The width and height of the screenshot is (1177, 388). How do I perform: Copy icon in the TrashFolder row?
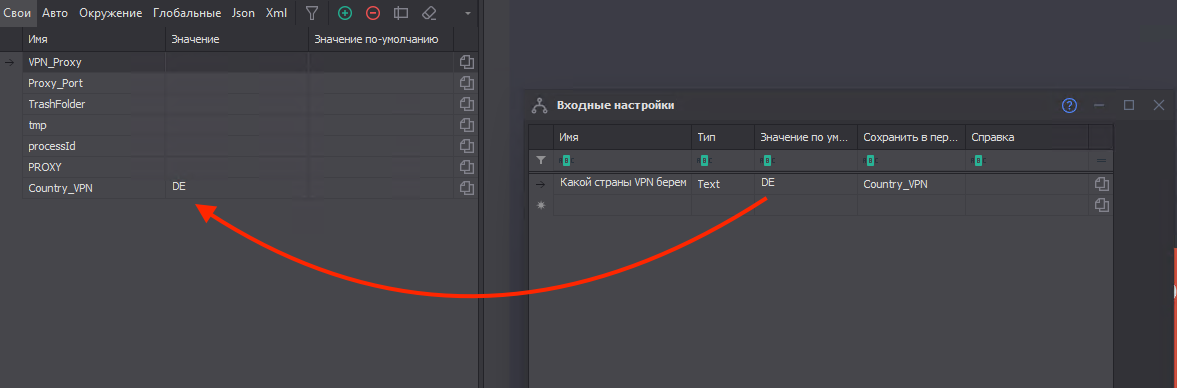pyautogui.click(x=466, y=104)
